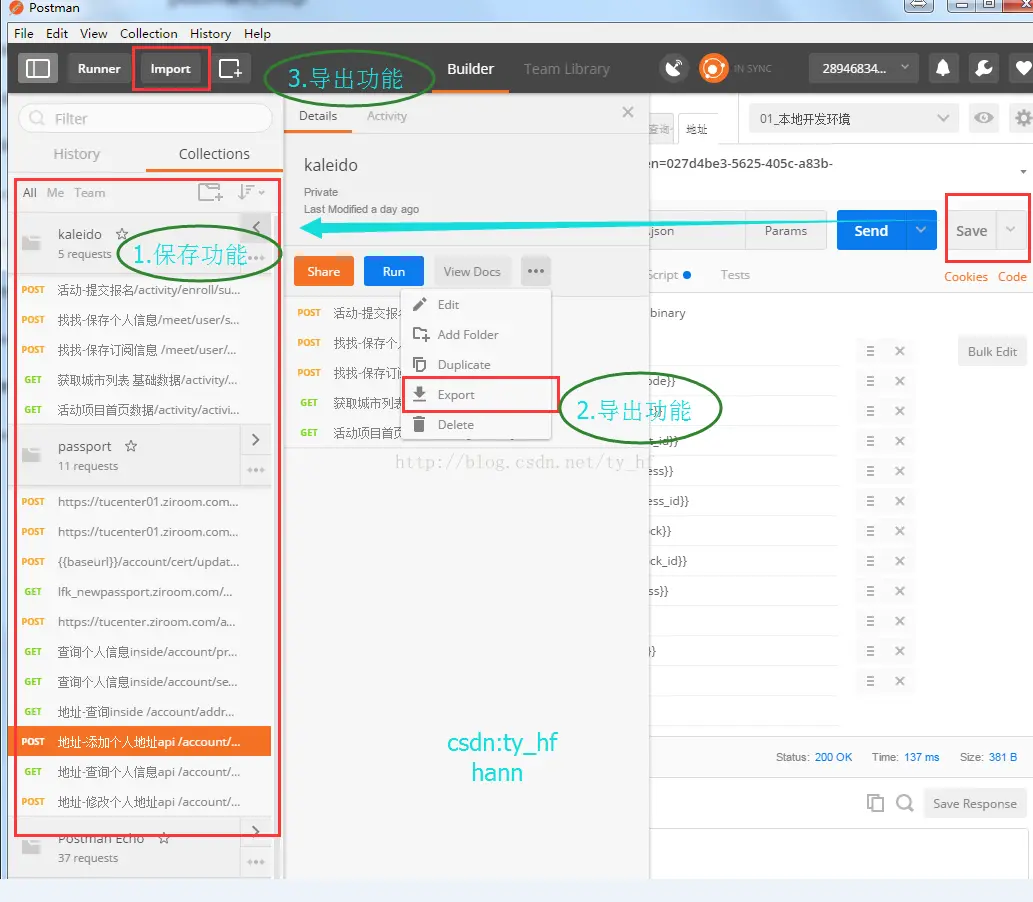
Task: Select the highlighted 地址-添加个人地址api request
Action: click(140, 741)
